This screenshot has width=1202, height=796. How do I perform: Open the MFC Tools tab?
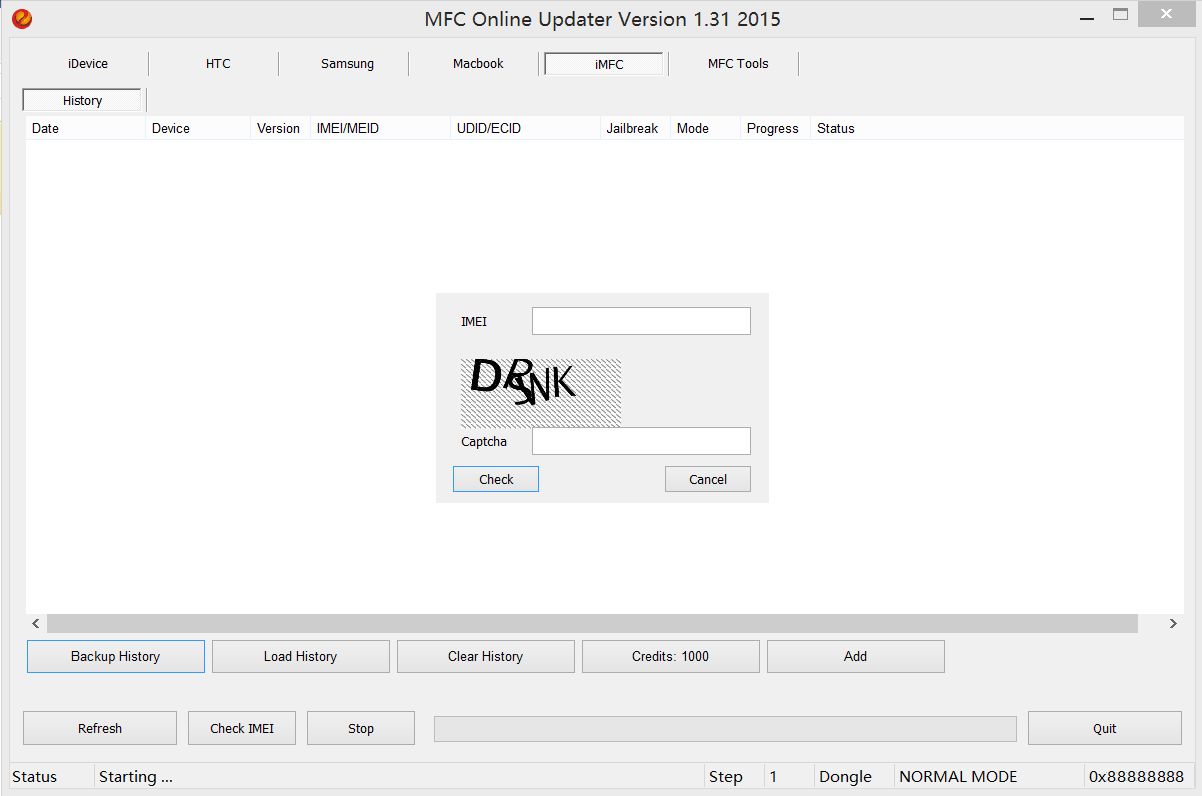click(738, 64)
